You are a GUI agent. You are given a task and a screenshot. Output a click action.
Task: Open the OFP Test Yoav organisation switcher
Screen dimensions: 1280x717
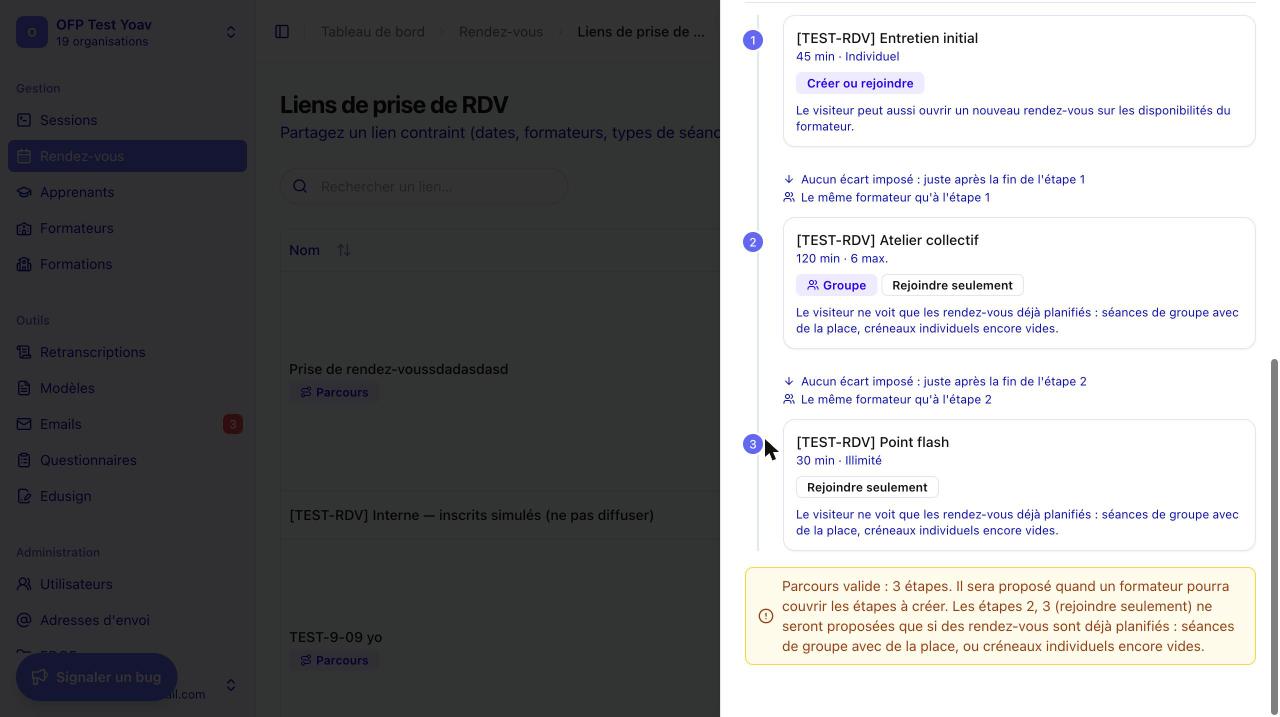point(127,32)
